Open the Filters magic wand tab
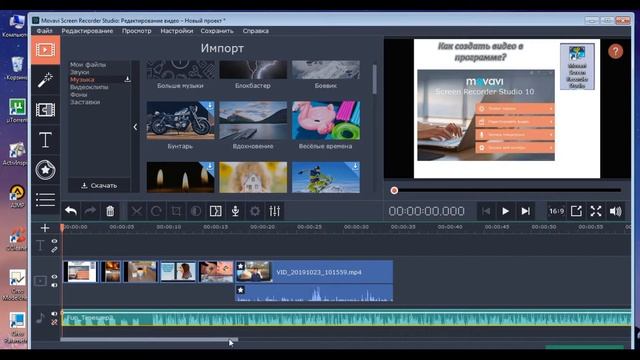Screen dimensions: 640x360 (x=45, y=80)
